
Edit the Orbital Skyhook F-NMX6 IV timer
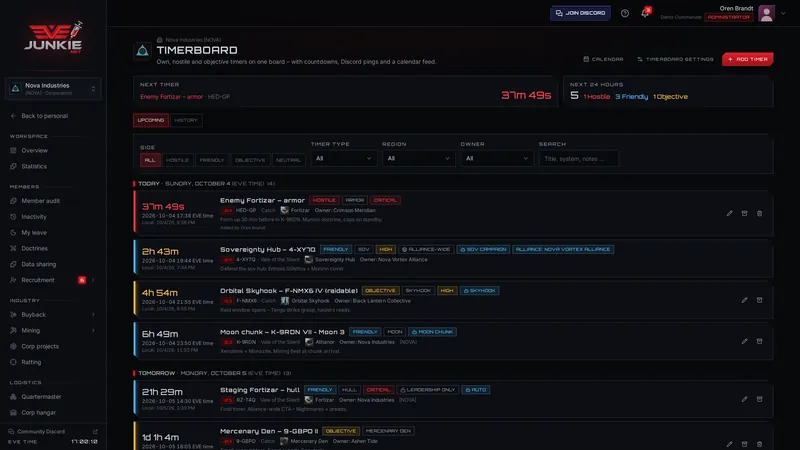(x=744, y=300)
